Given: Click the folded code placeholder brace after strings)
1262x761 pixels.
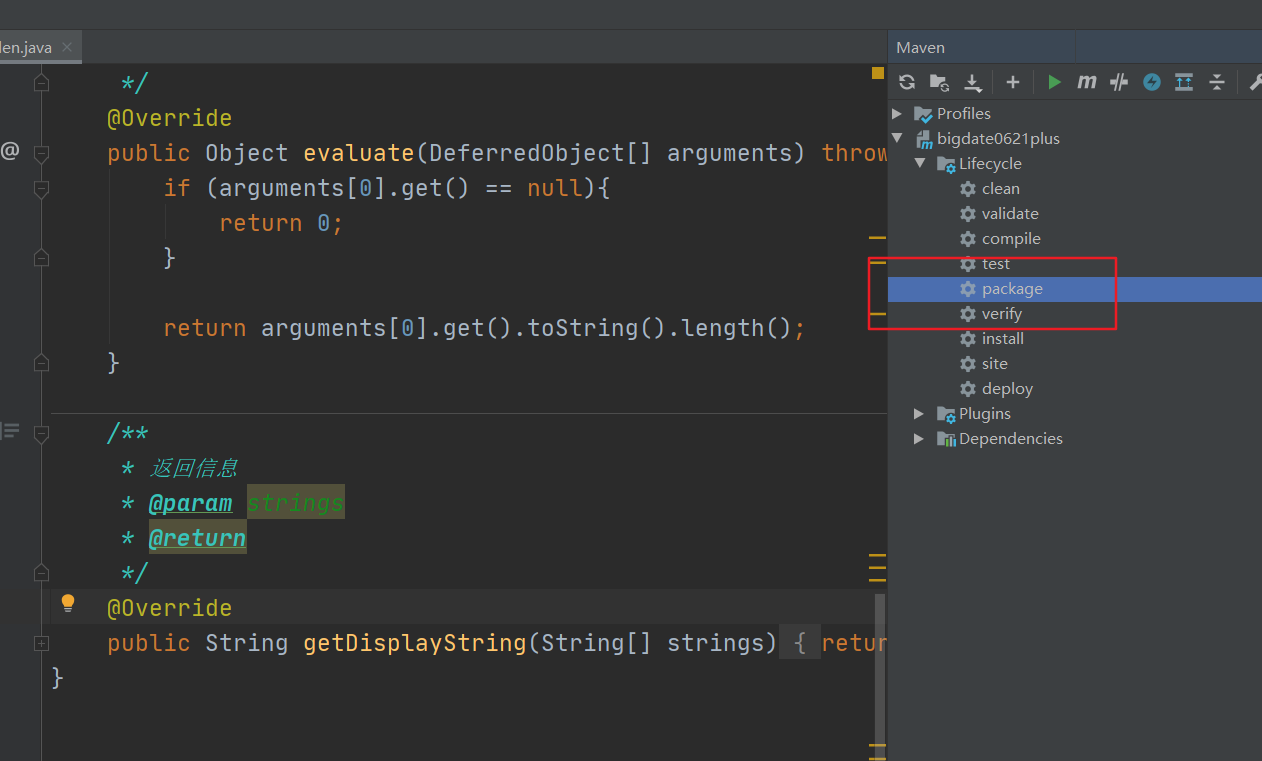Looking at the screenshot, I should pos(800,643).
